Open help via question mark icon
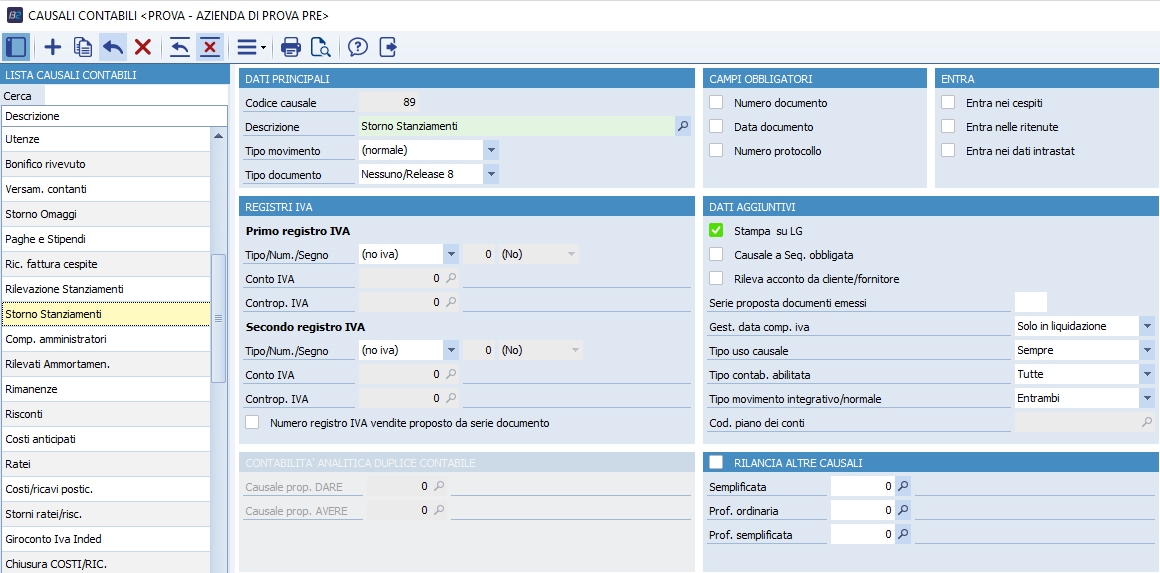This screenshot has width=1160, height=573. [x=358, y=47]
